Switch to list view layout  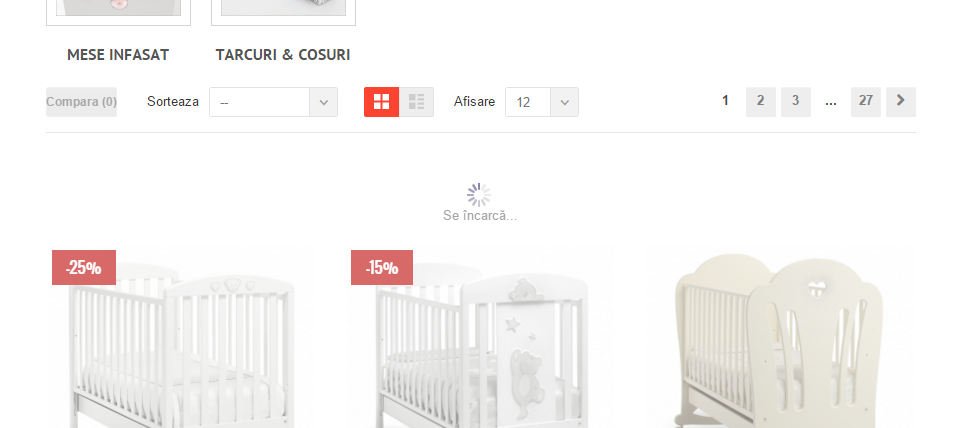[417, 102]
